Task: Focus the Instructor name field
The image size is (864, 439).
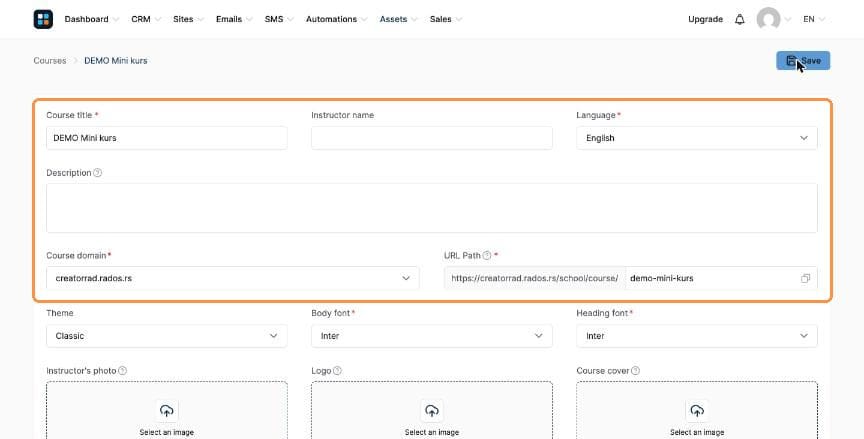Action: (431, 138)
